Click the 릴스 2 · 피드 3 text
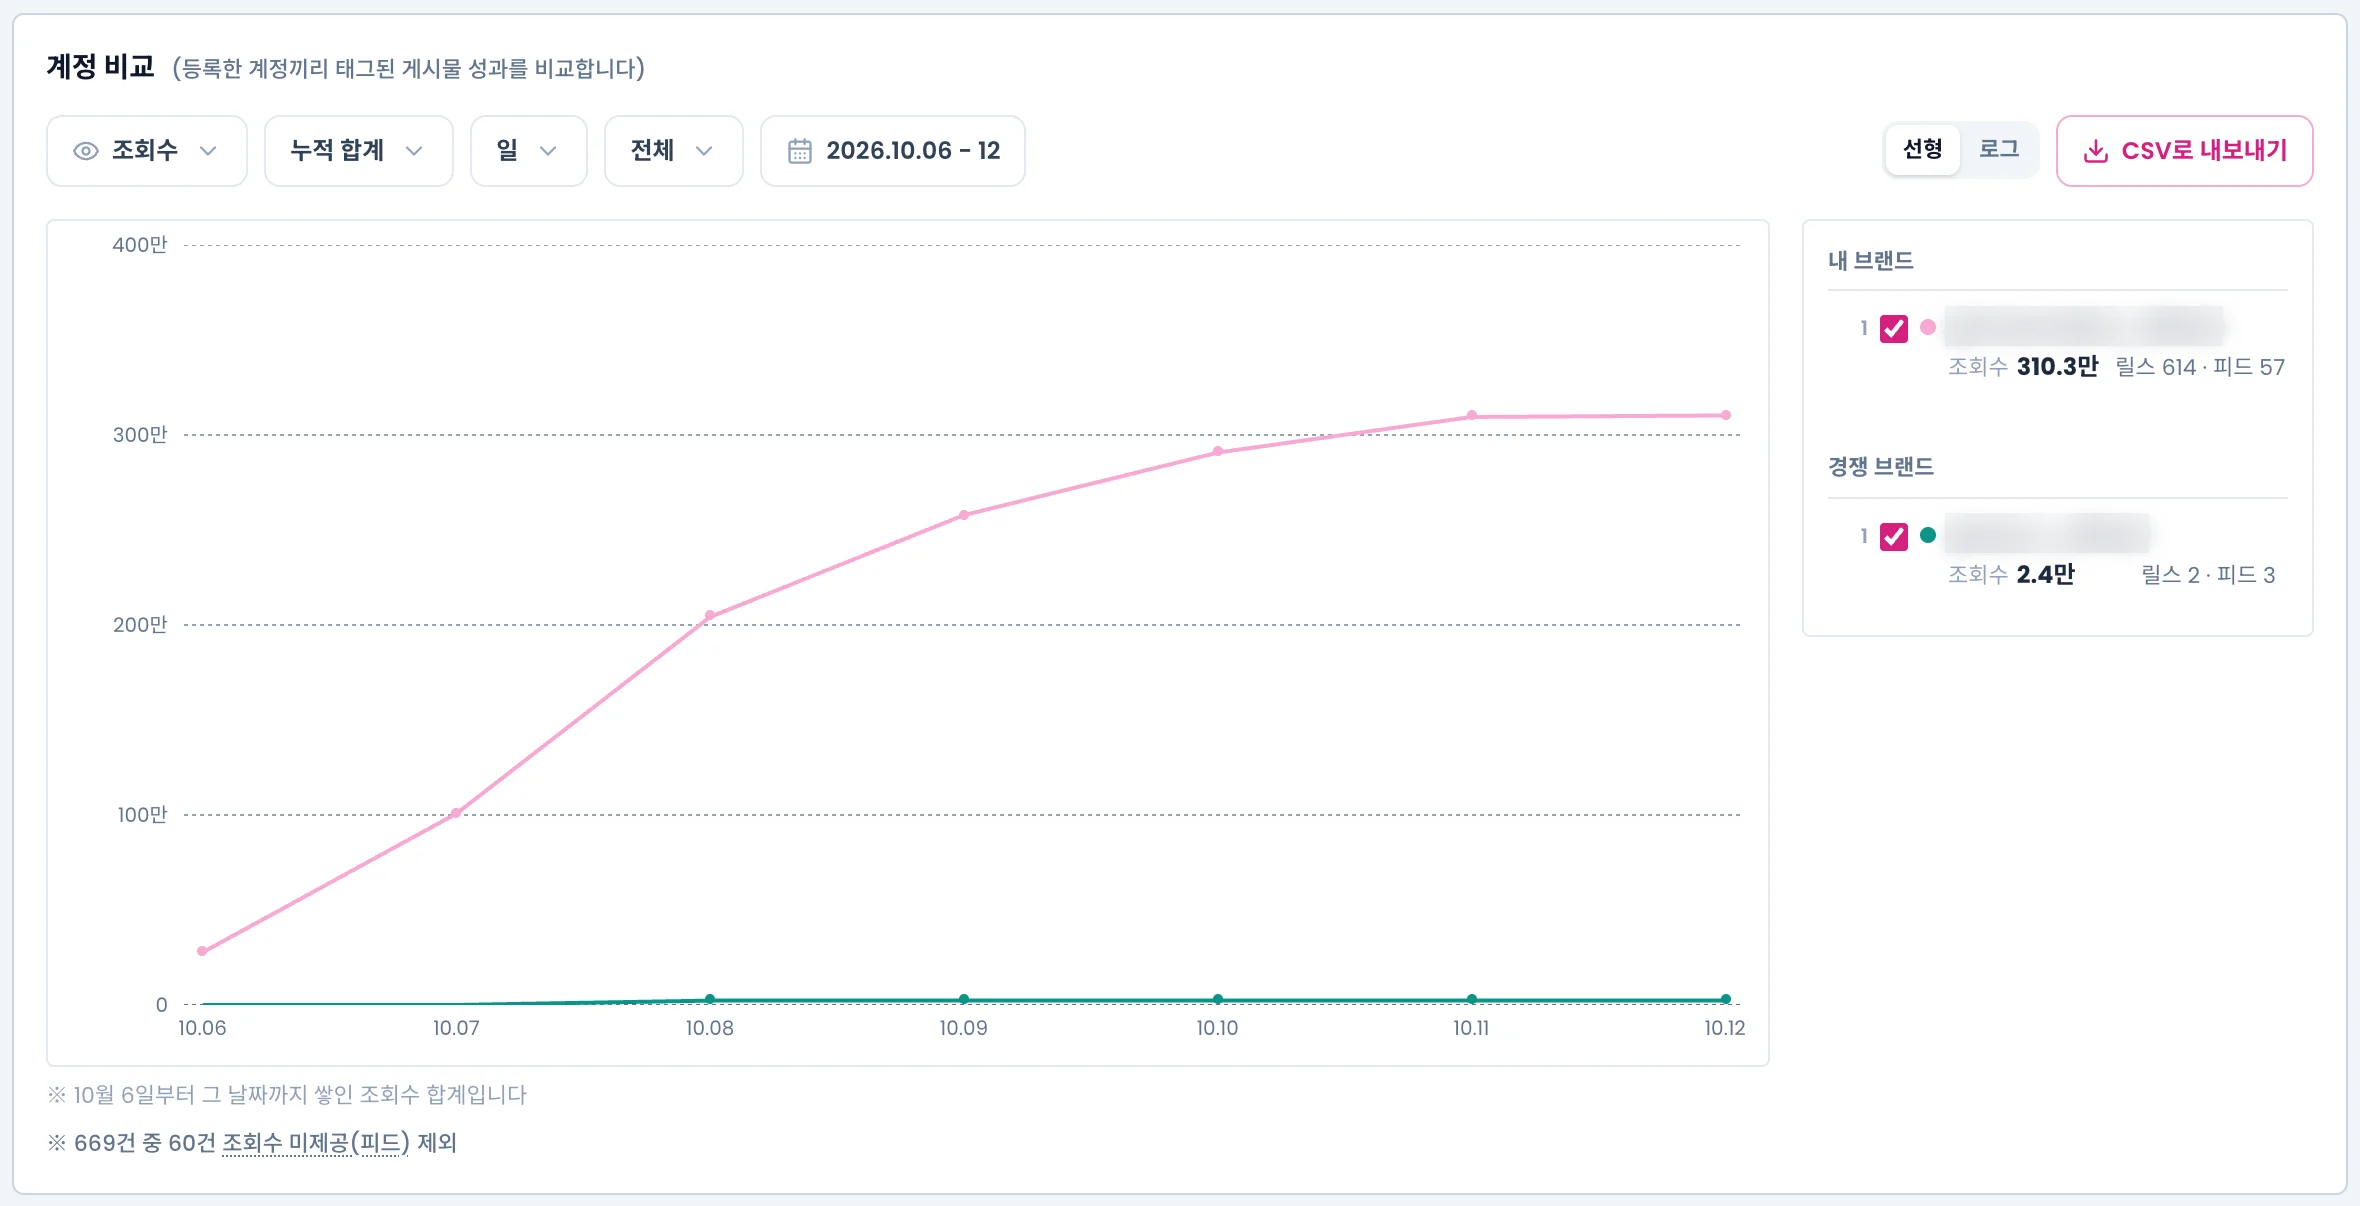Viewport: 2360px width, 1206px height. pyautogui.click(x=2208, y=575)
